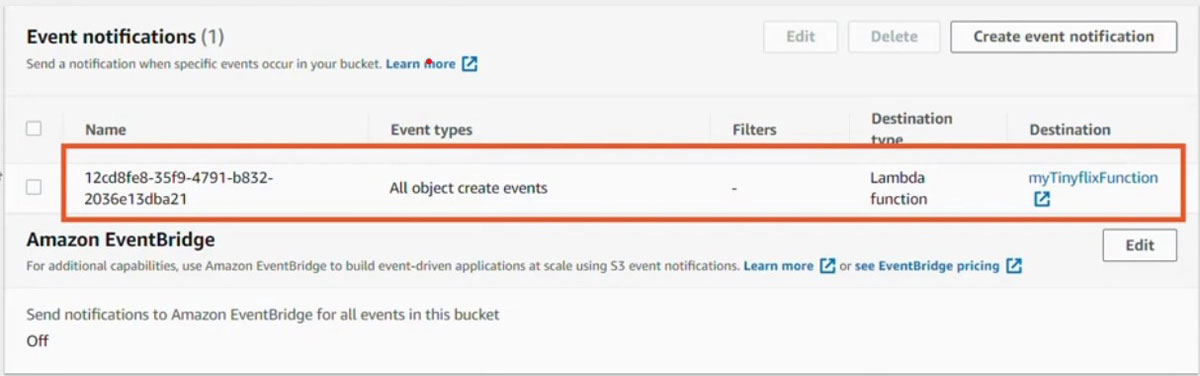Click external icon beside EventBridge Learn more
Viewport: 1200px width, 376px height.
tap(827, 266)
